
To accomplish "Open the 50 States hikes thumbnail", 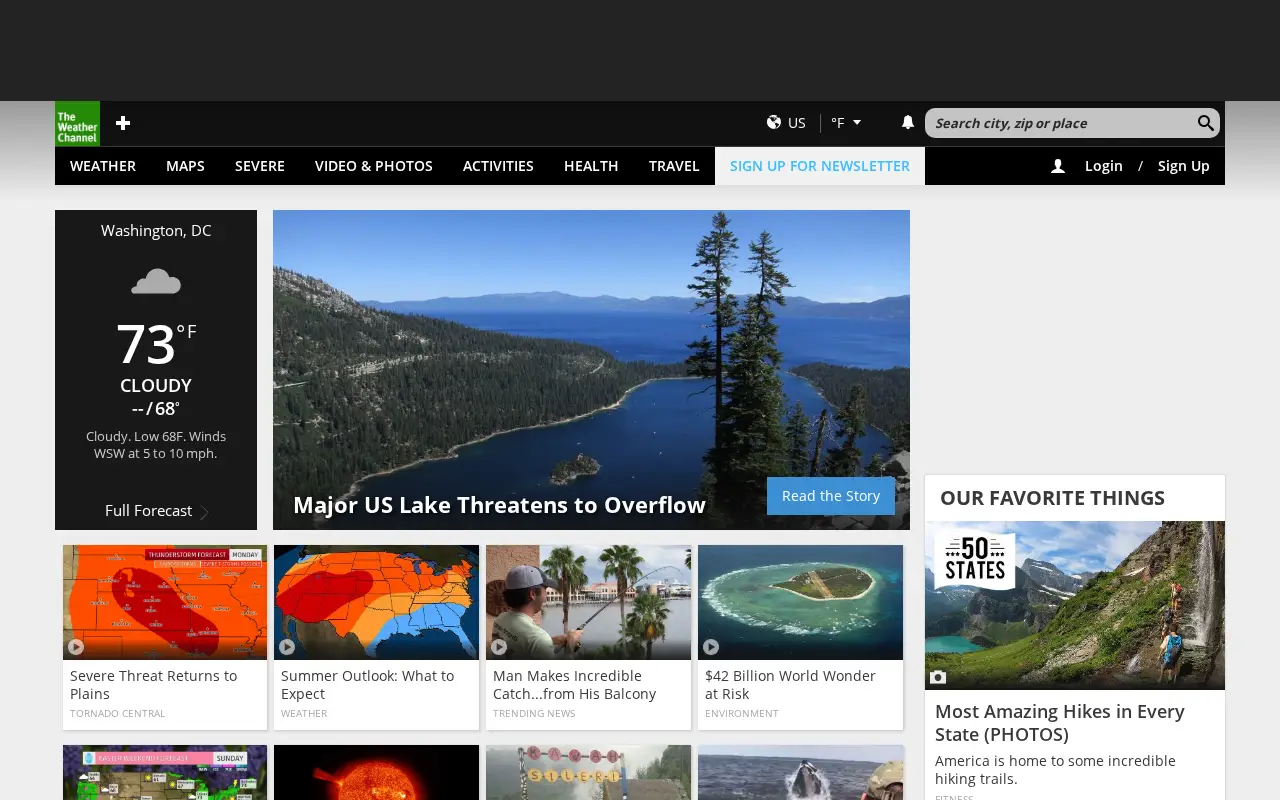I will [1075, 605].
